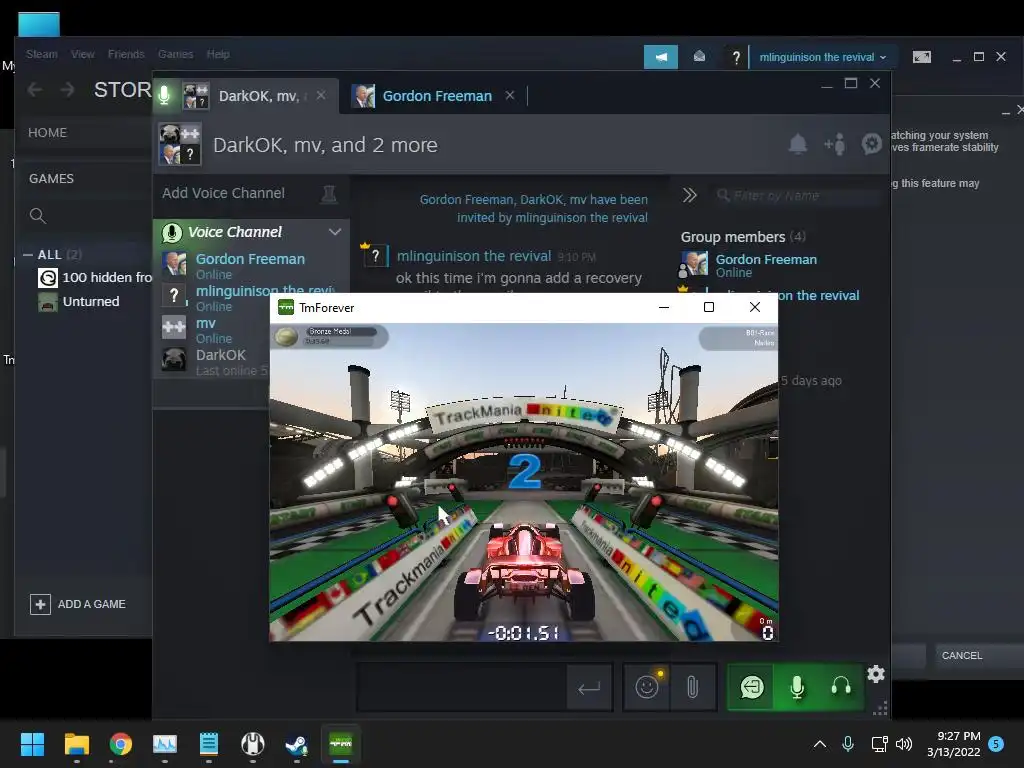Click the Filter by Name field
1024x768 pixels.
click(798, 196)
